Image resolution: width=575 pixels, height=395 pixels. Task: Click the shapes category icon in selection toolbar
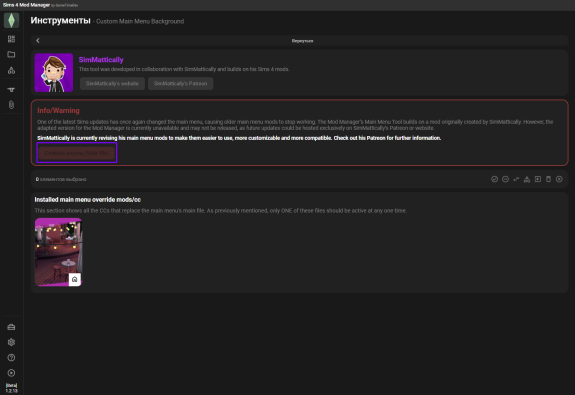tap(527, 179)
